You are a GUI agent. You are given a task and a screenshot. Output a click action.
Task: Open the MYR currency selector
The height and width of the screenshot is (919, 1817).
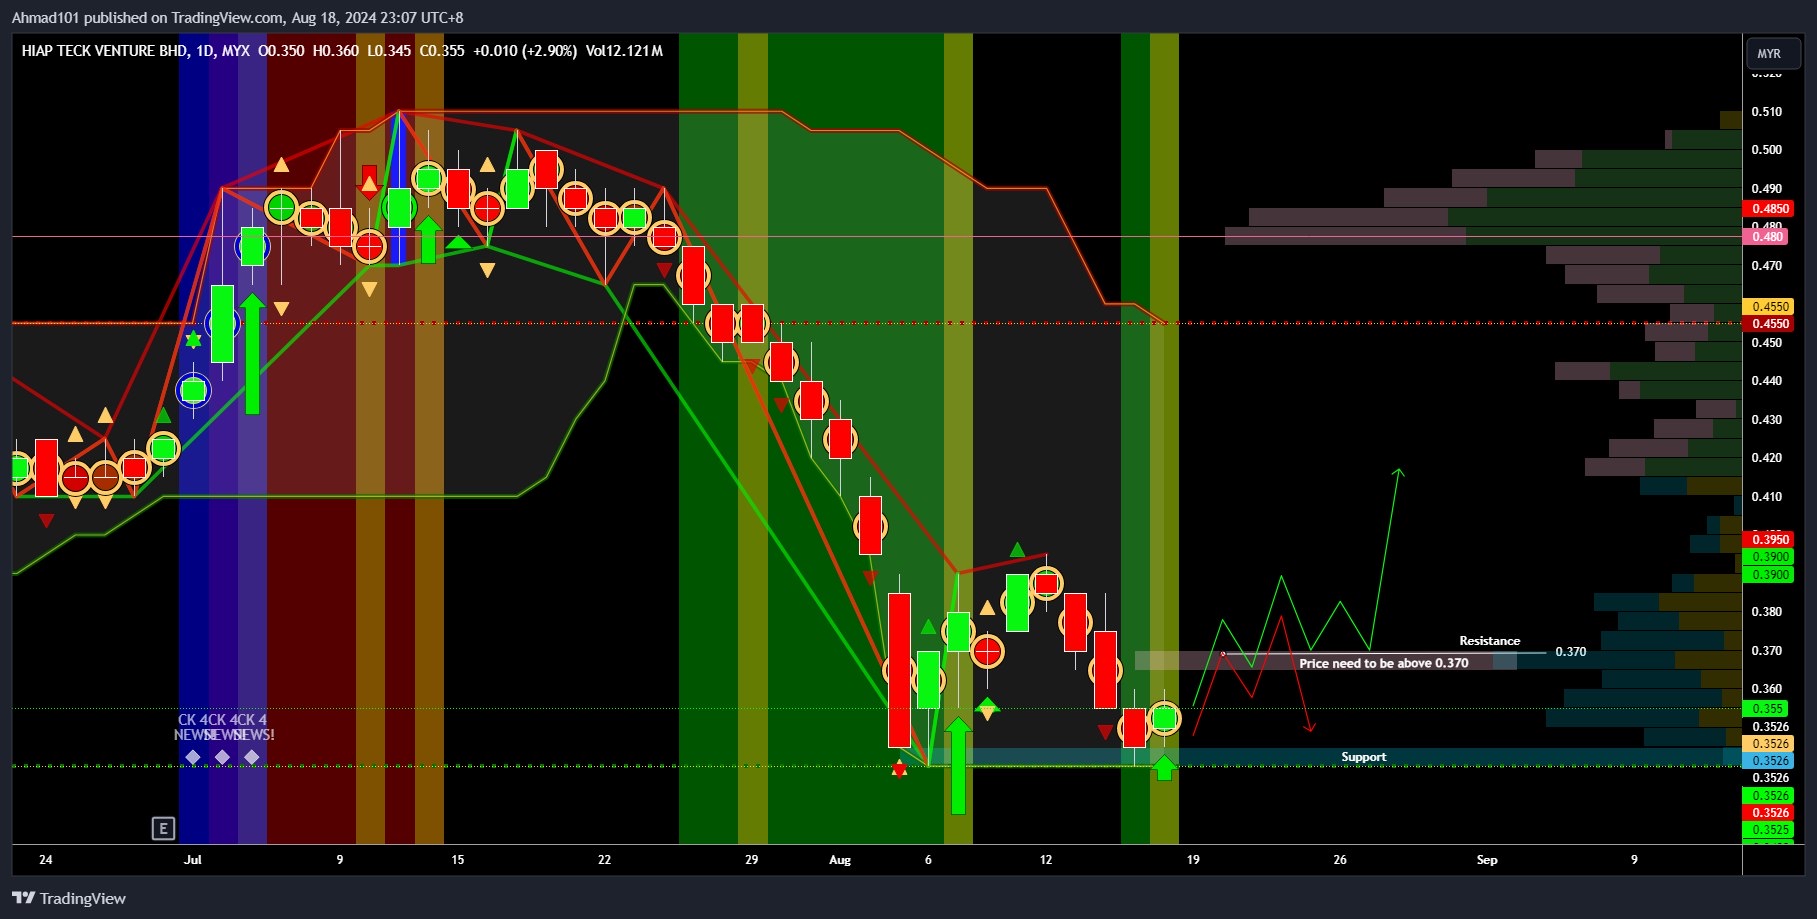point(1772,53)
